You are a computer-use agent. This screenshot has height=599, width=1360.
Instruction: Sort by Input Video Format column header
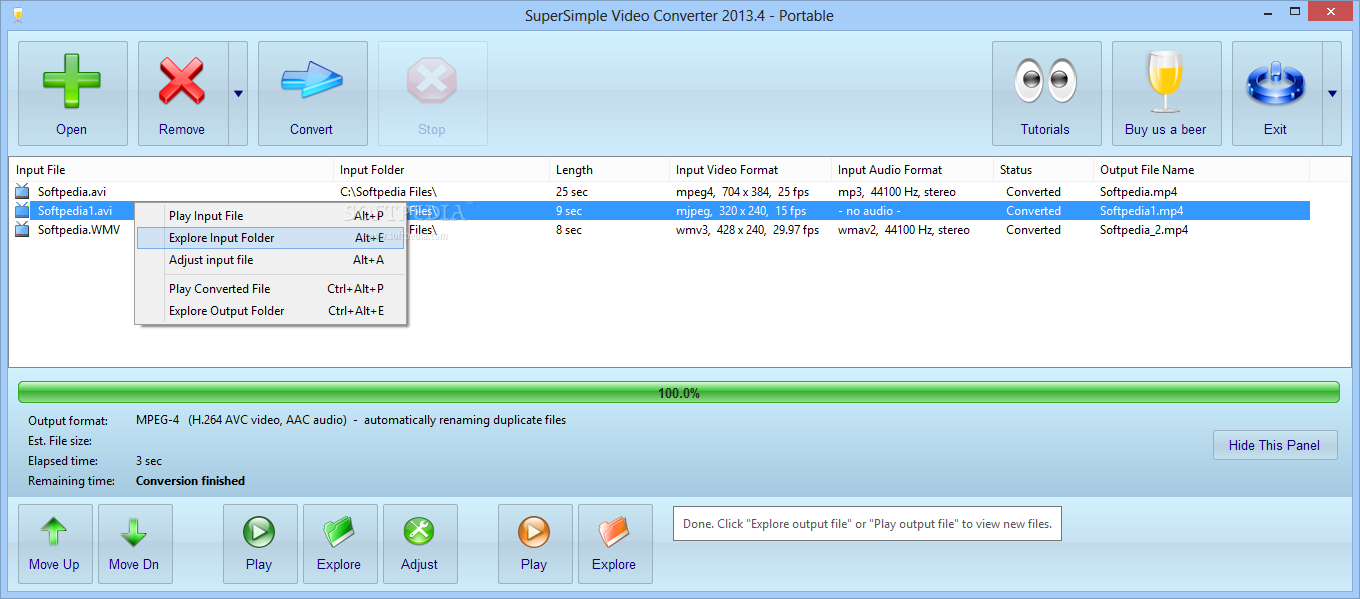(751, 170)
